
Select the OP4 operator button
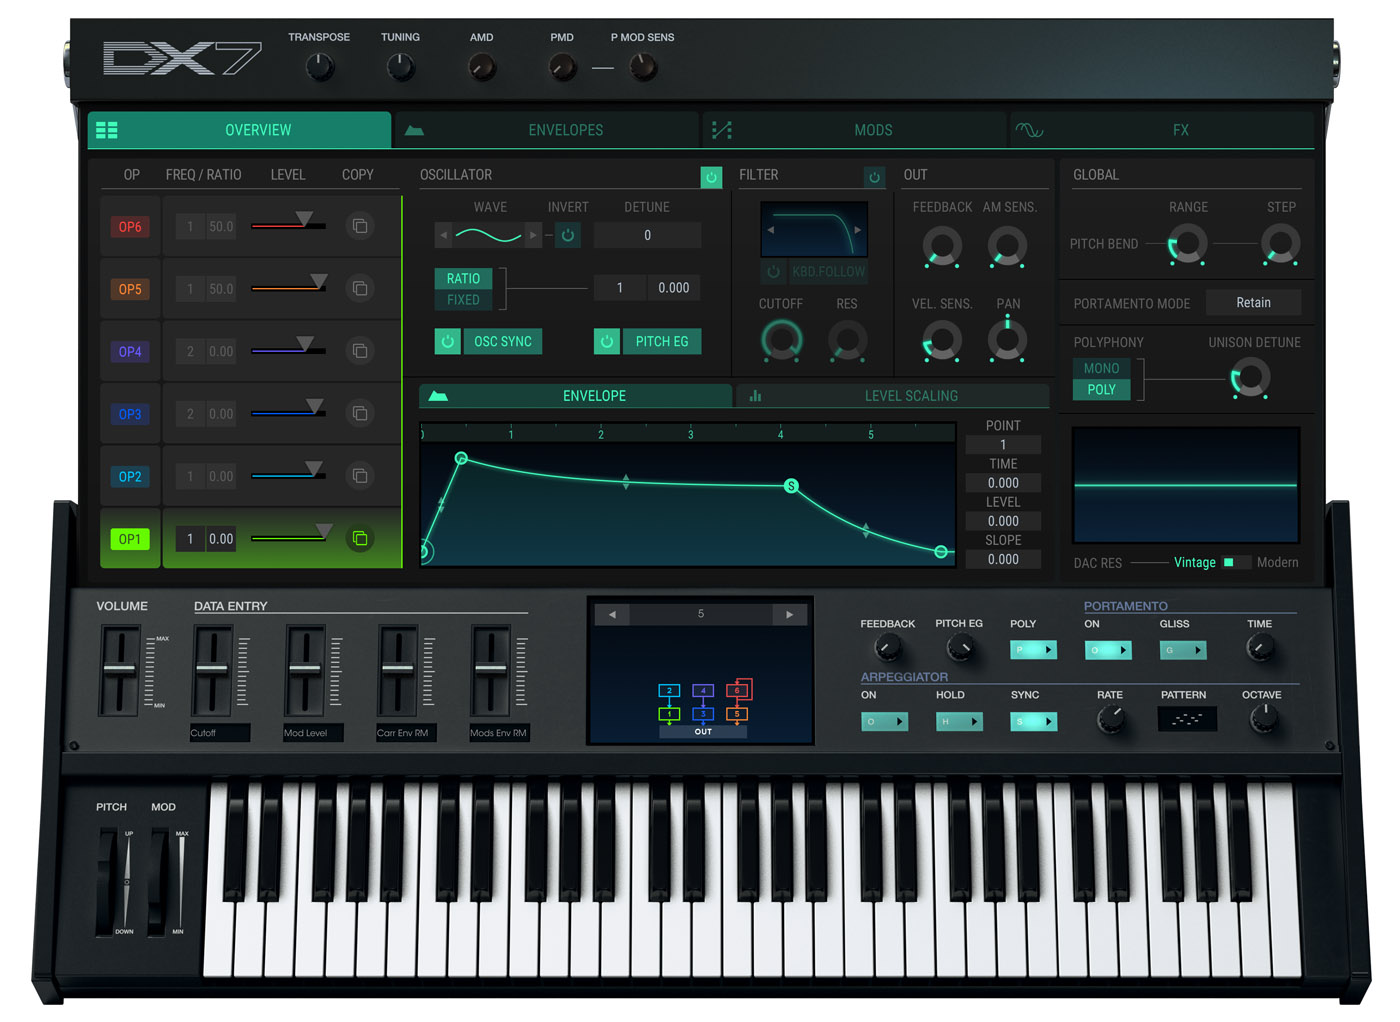130,352
